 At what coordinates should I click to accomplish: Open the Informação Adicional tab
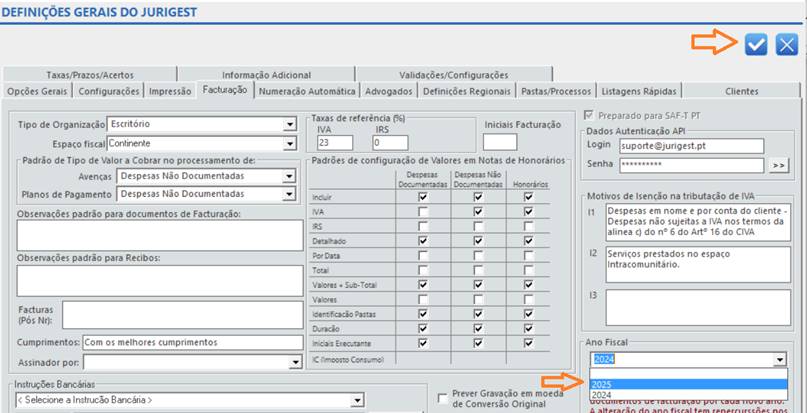pos(266,75)
